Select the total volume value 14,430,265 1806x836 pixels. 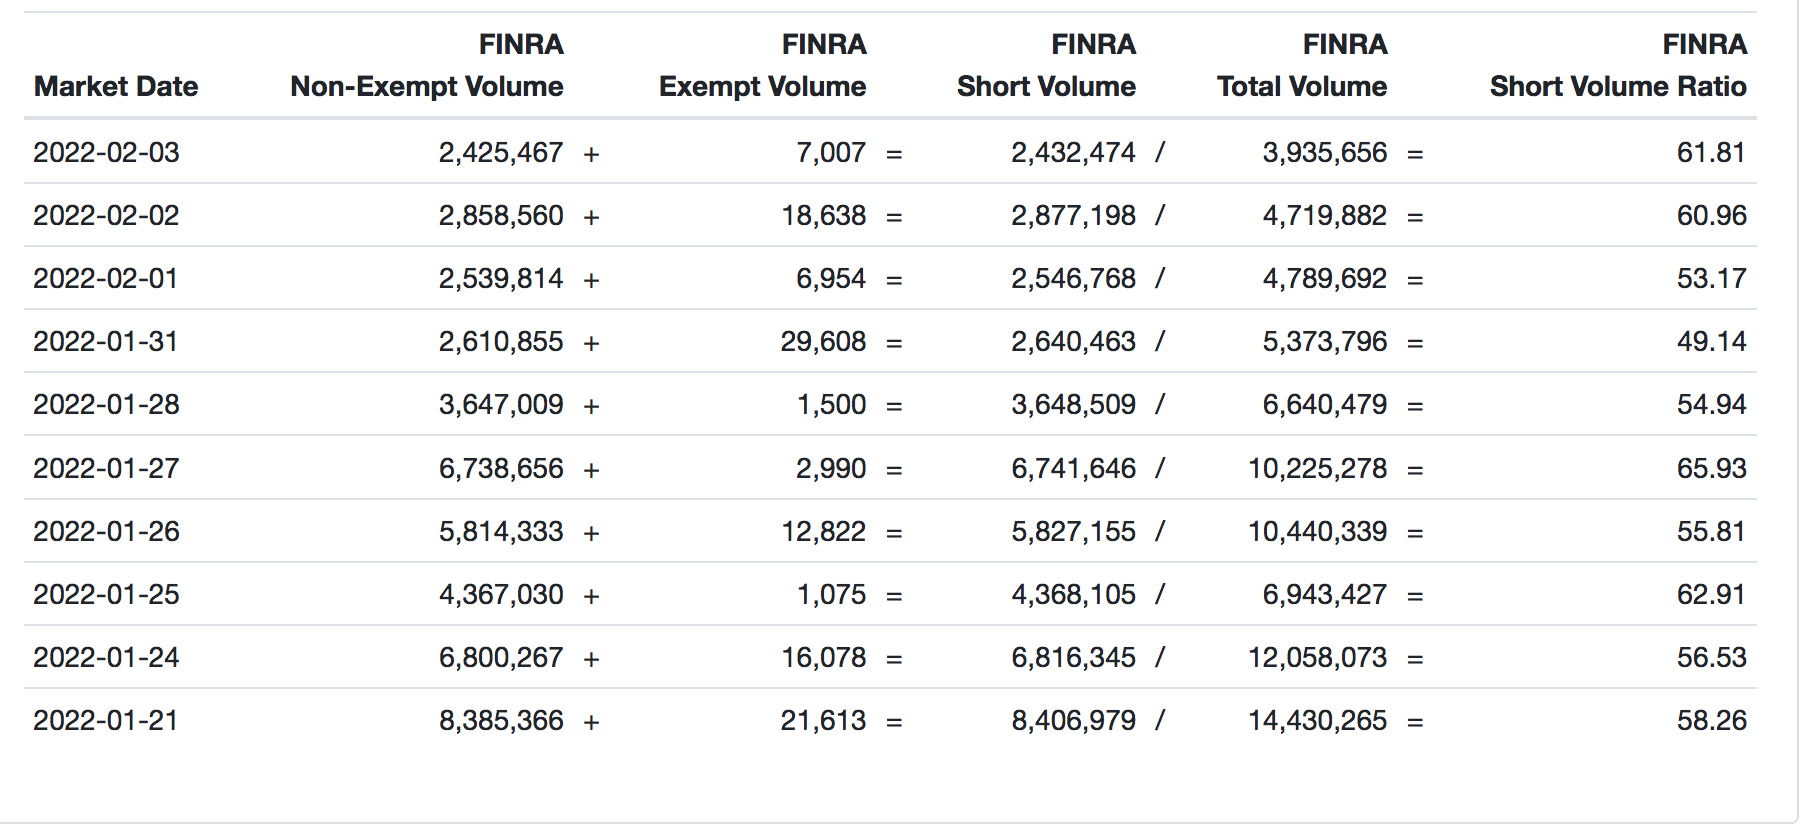pos(1317,721)
